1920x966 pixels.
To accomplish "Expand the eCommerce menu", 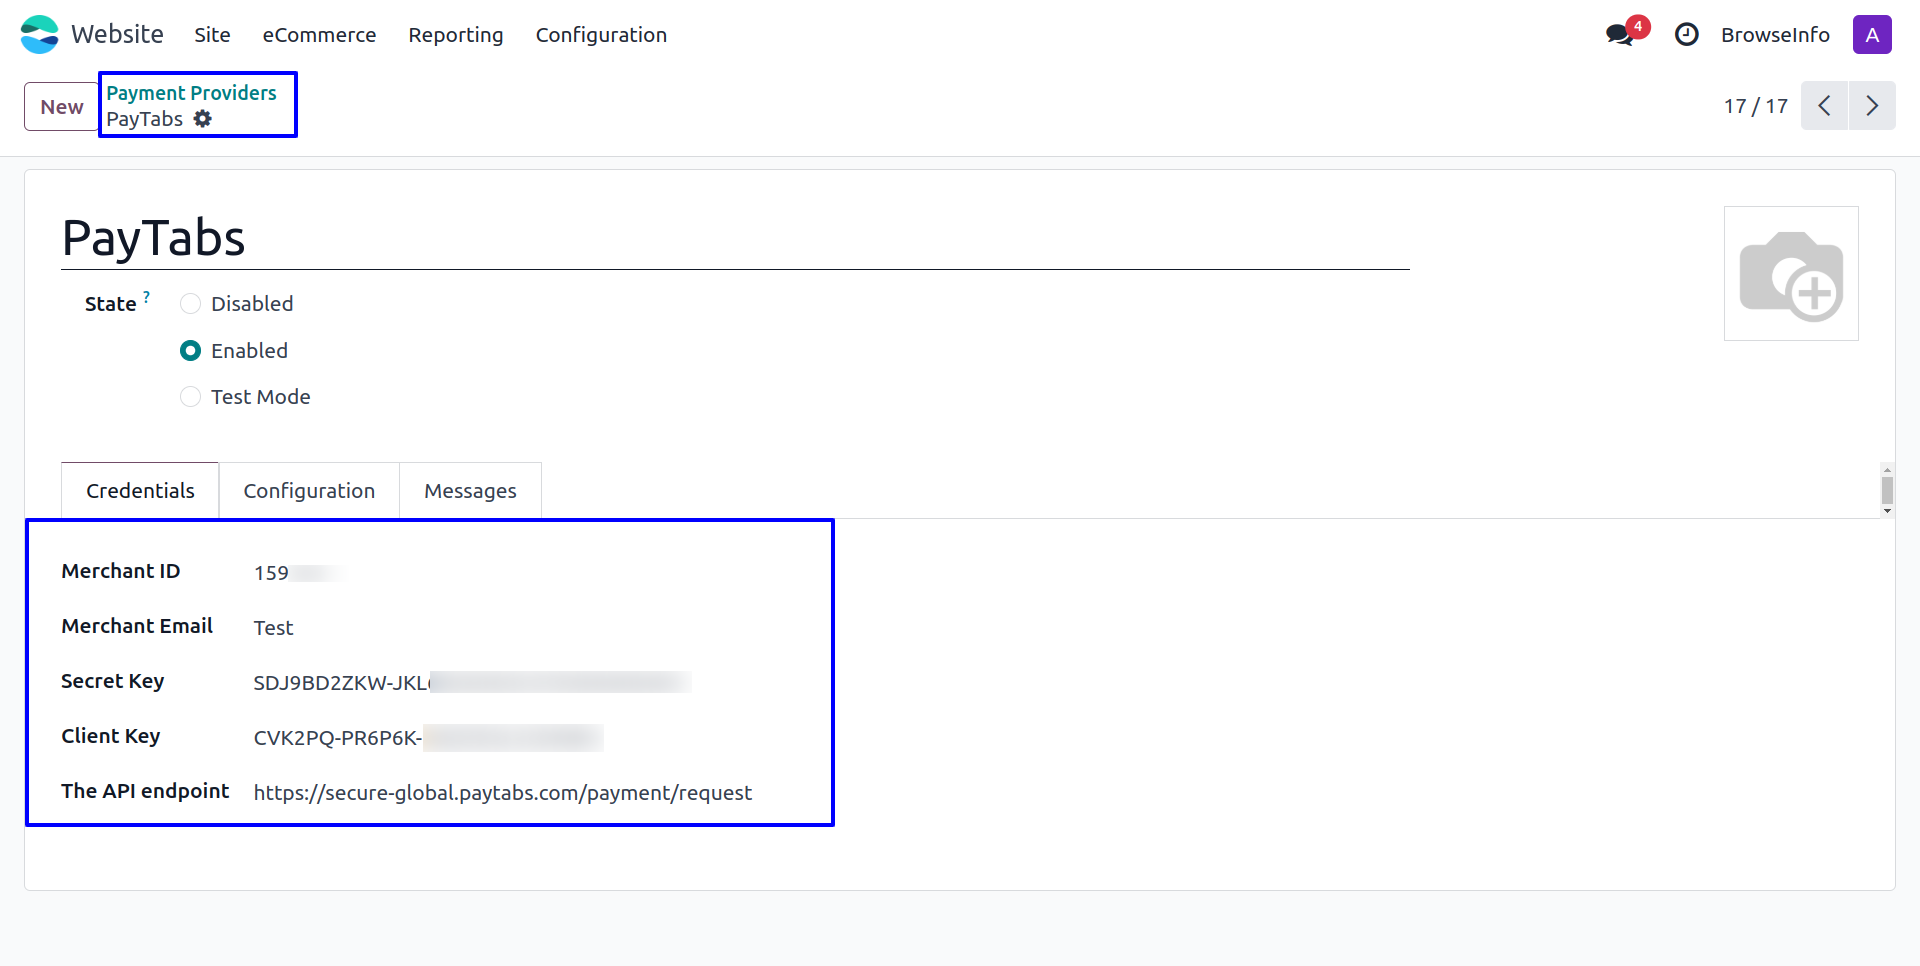I will (319, 35).
